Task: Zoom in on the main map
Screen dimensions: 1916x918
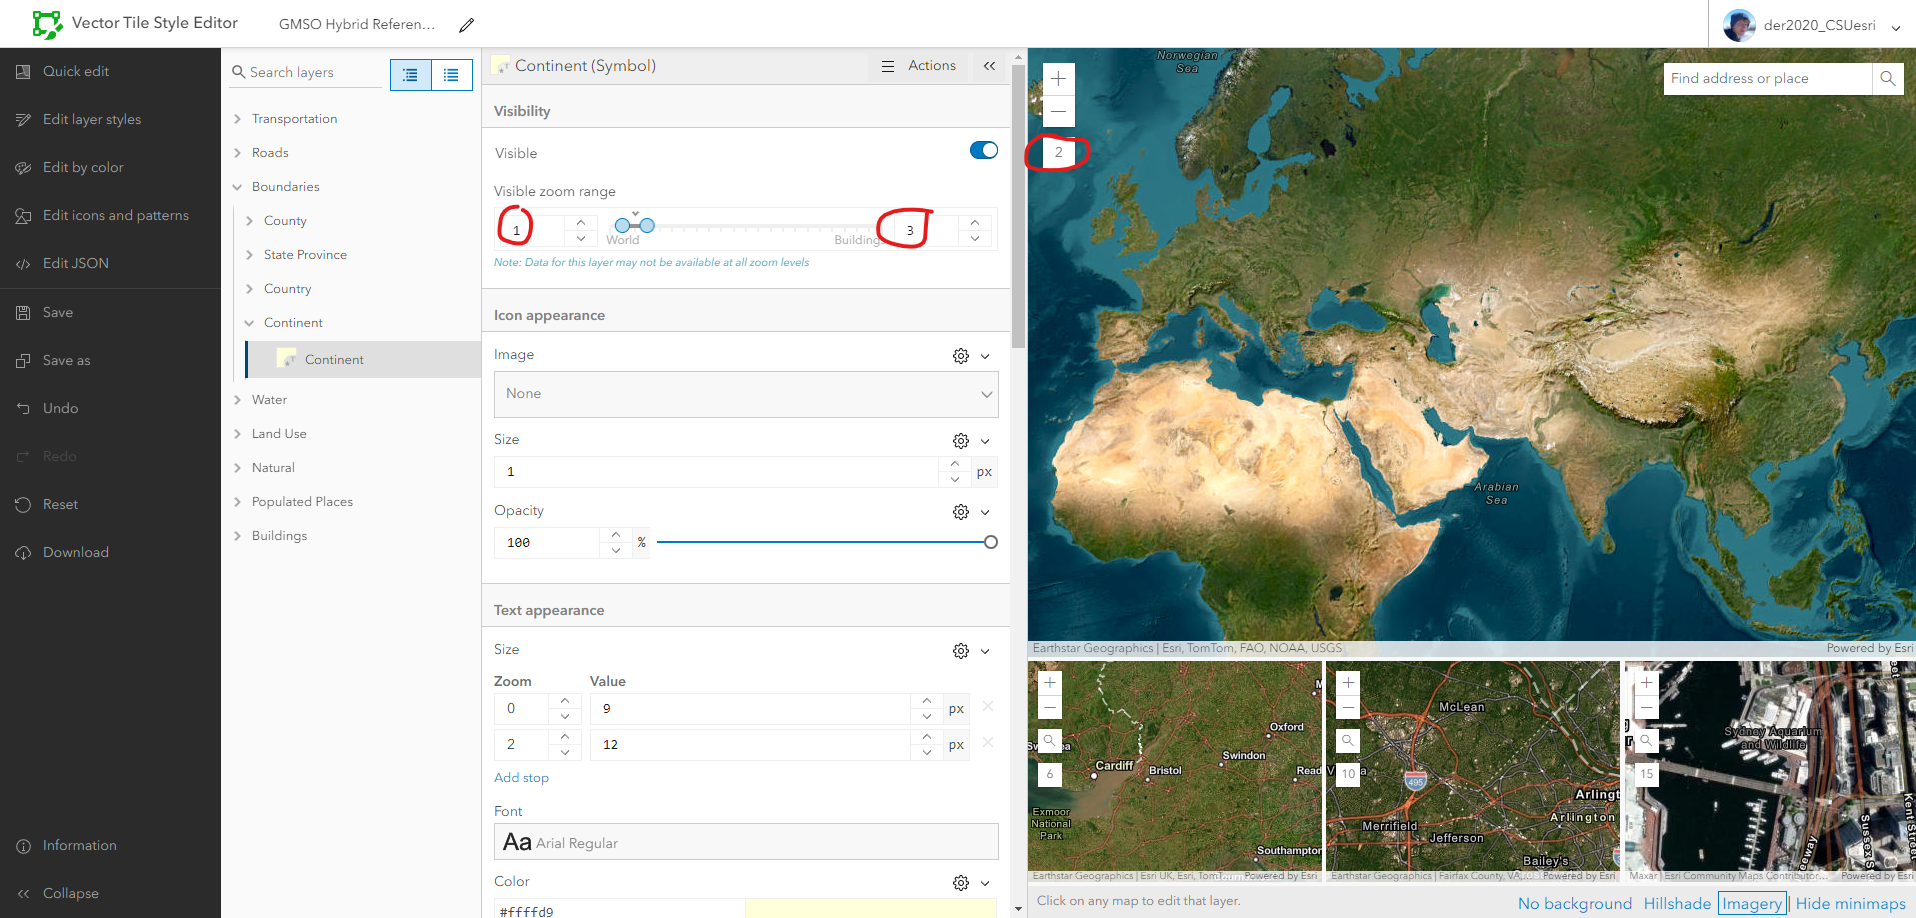Action: pyautogui.click(x=1058, y=79)
